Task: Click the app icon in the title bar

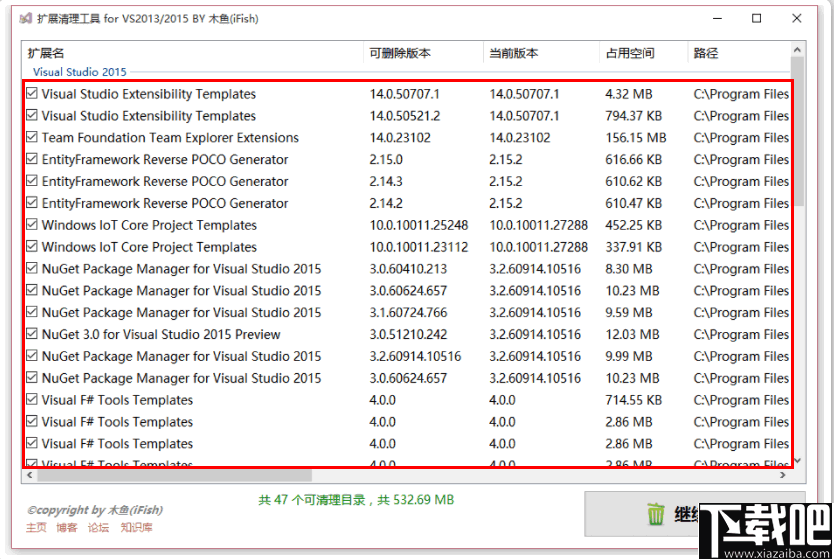Action: tap(26, 19)
